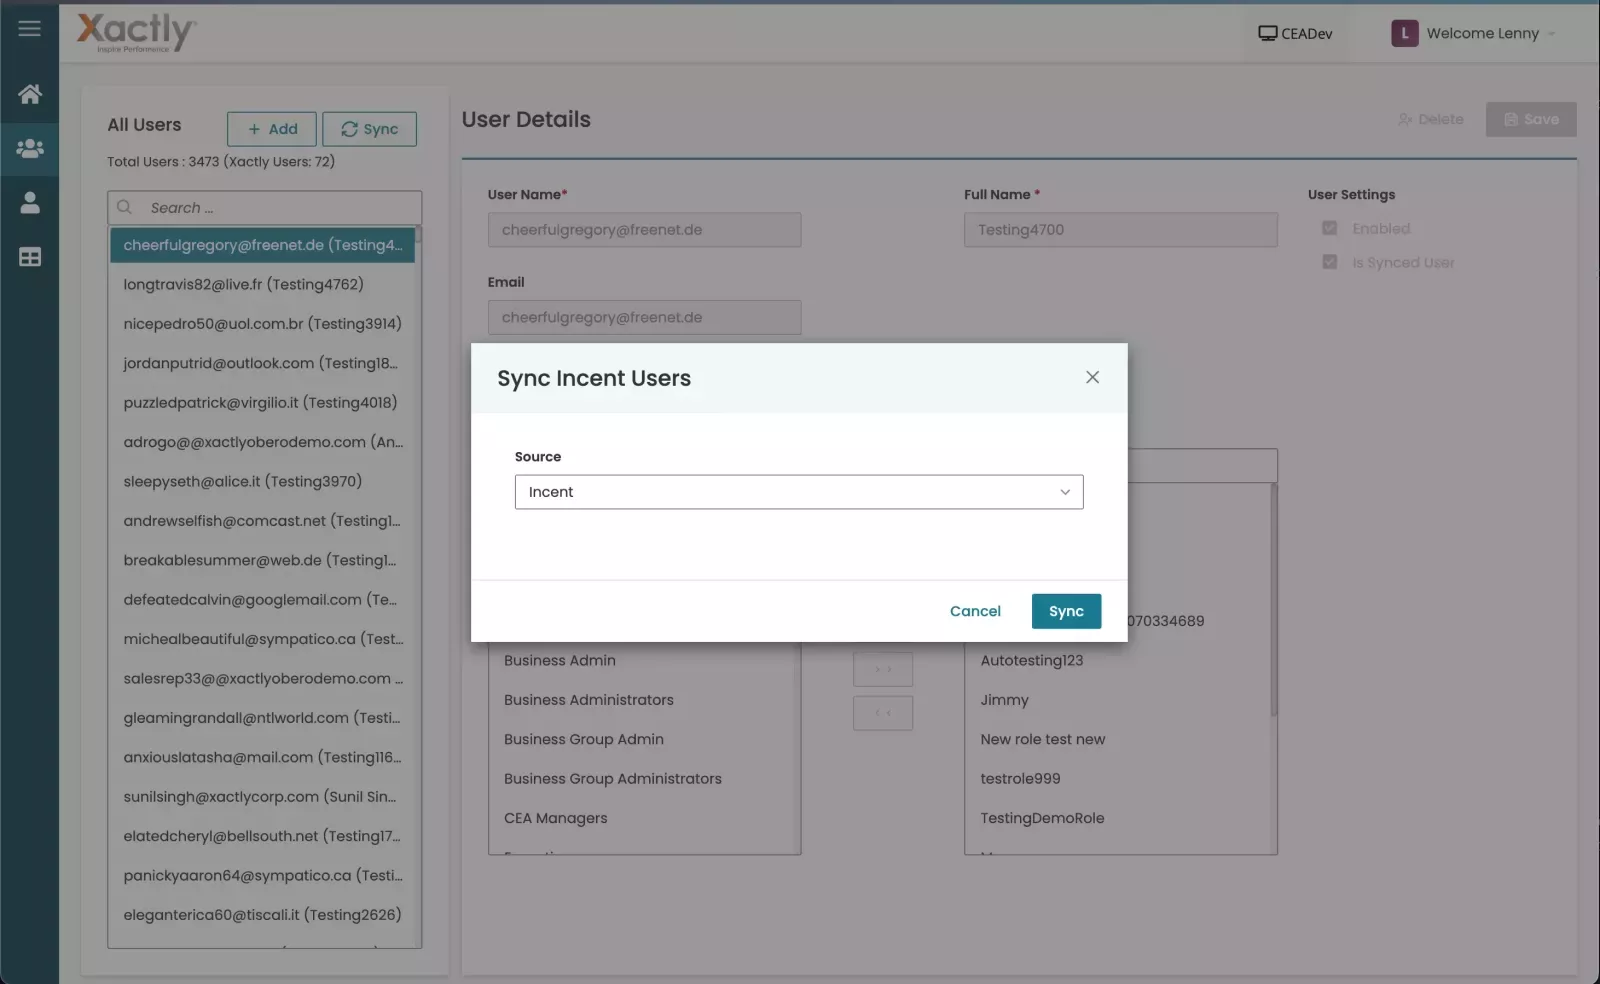Viewport: 1600px width, 984px height.
Task: Toggle the Is Synced User checkbox
Action: coord(1329,262)
